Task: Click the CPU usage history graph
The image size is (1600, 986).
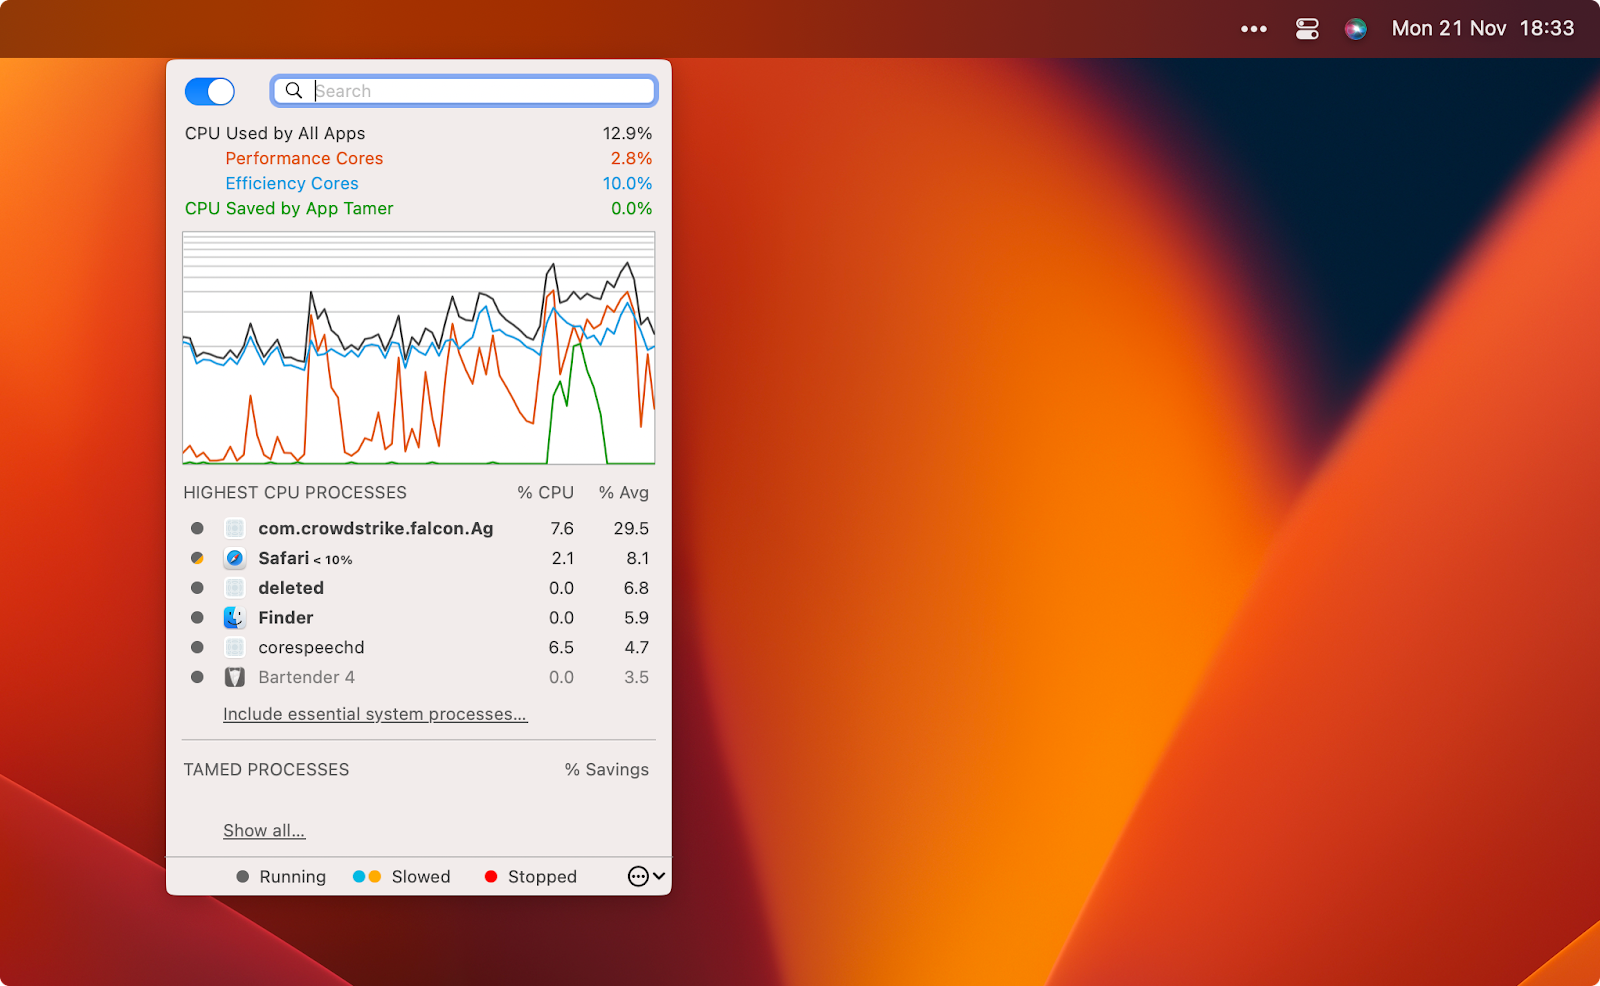Action: (418, 348)
